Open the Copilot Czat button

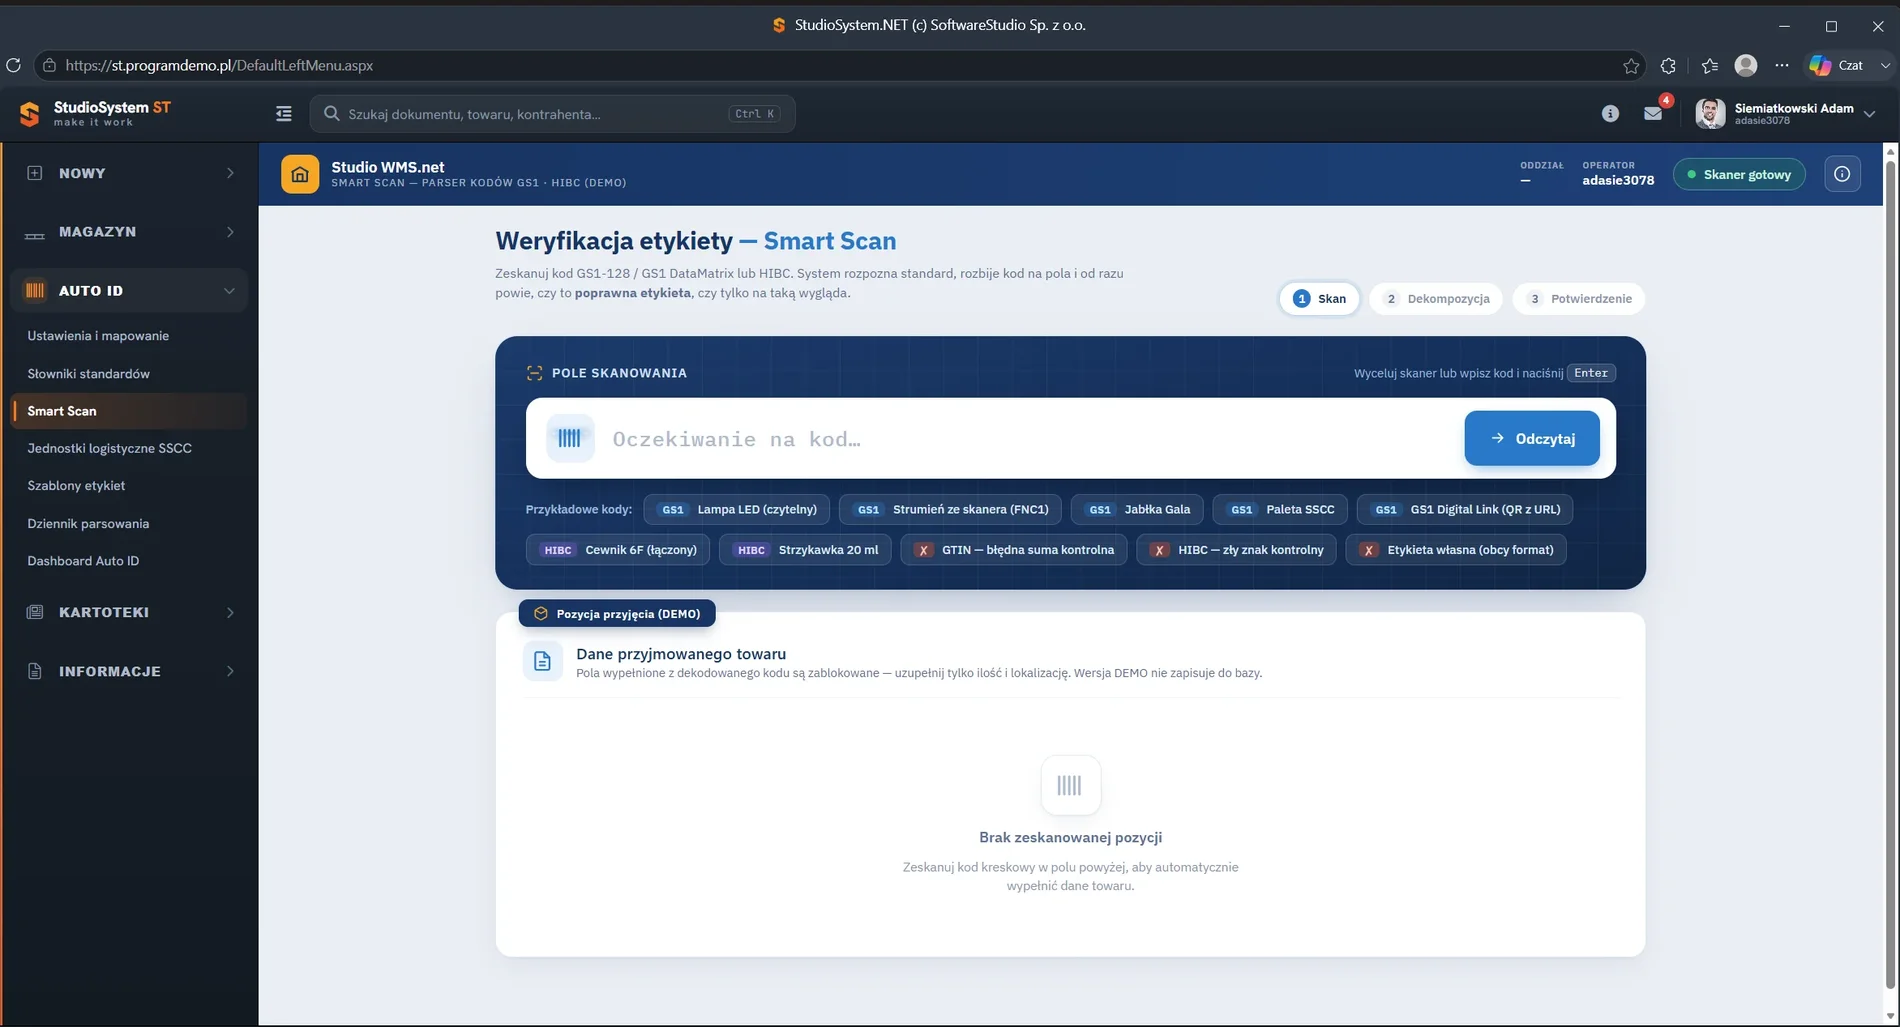pos(1837,65)
